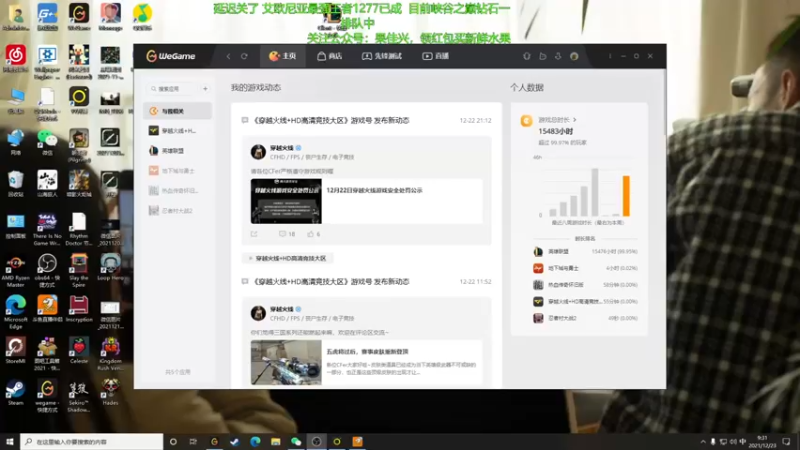Focus the 搜索应用 search field
800x450 pixels.
(x=173, y=89)
